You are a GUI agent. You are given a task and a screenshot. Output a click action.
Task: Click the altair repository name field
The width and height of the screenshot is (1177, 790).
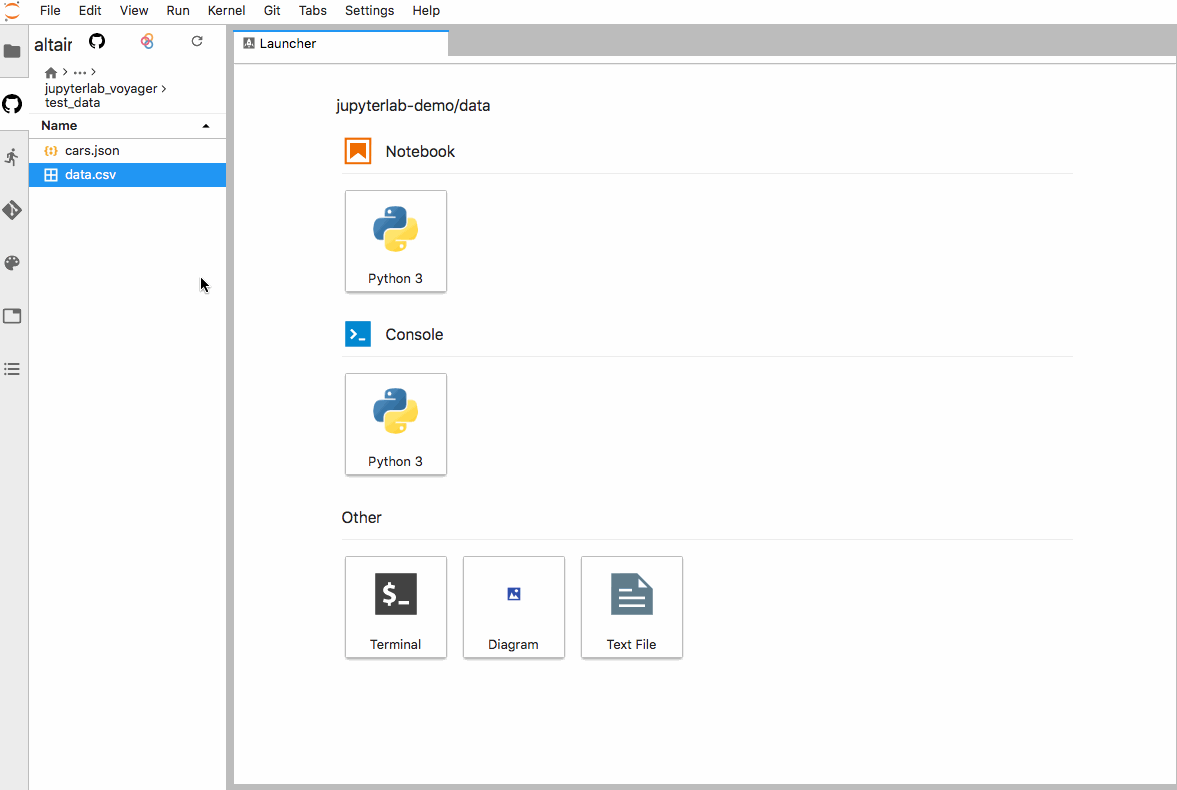pos(53,45)
